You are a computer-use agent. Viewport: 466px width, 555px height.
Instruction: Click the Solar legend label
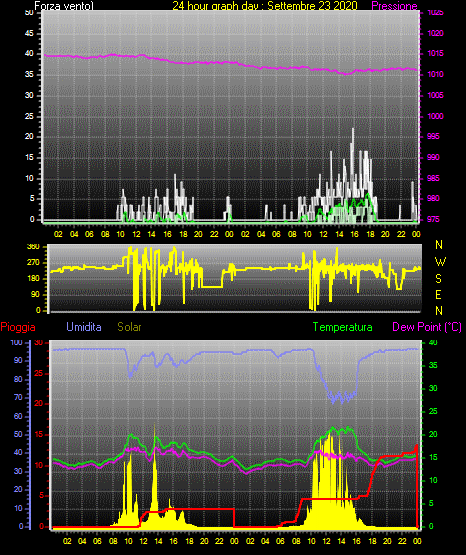pyautogui.click(x=129, y=327)
